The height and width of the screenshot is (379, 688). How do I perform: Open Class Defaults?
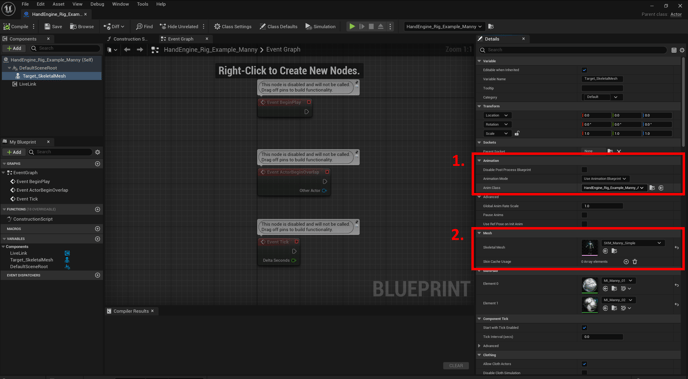pyautogui.click(x=278, y=26)
